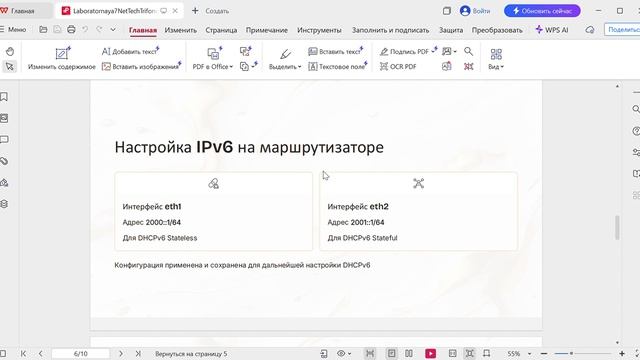The height and width of the screenshot is (360, 640).
Task: Go to first page button
Action: point(23,353)
